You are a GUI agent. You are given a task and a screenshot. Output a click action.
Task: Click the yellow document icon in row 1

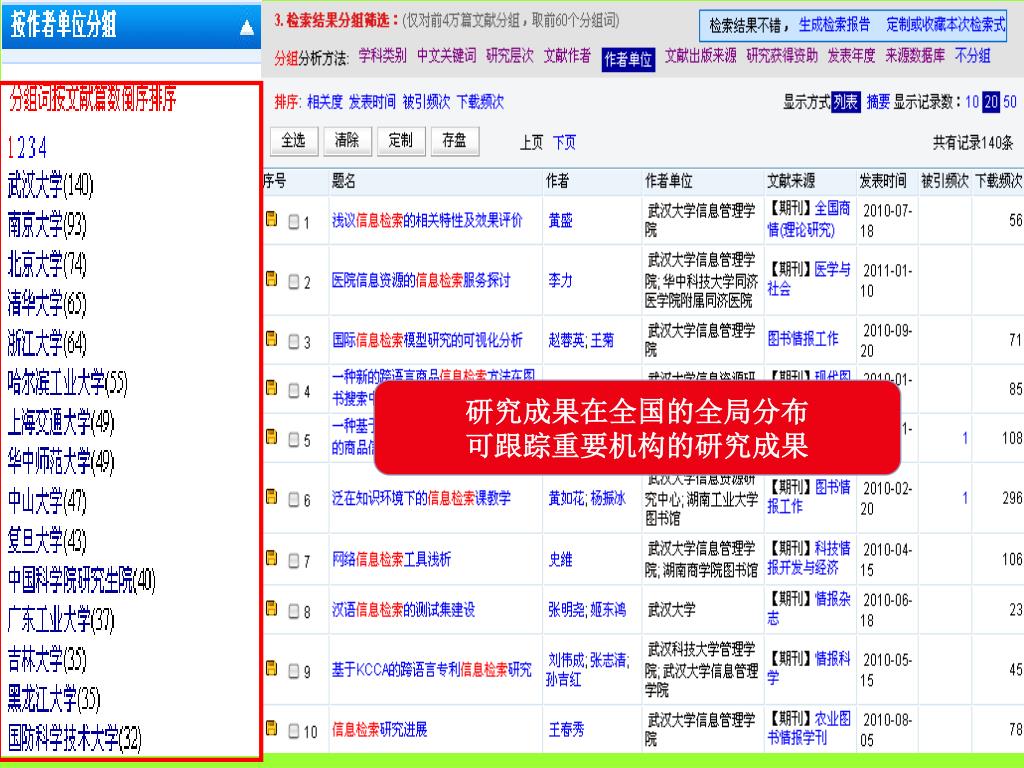point(272,219)
